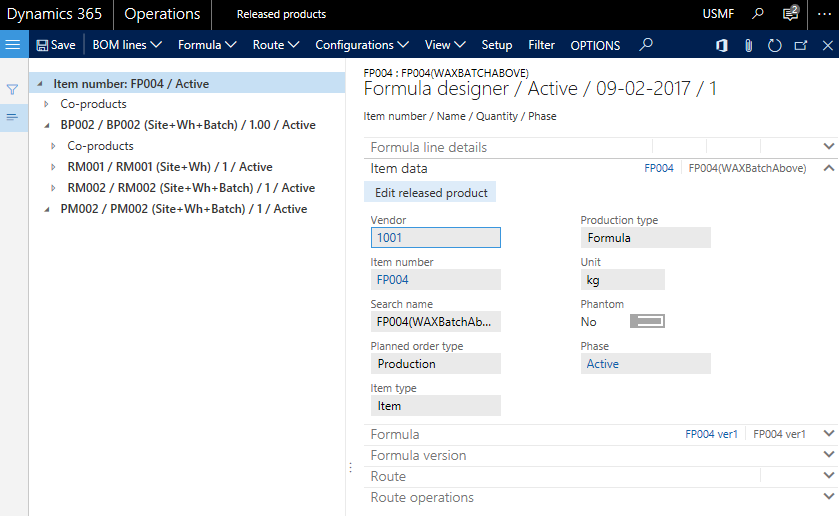Open the Office apps icon
This screenshot has height=516, width=839.
tap(721, 45)
